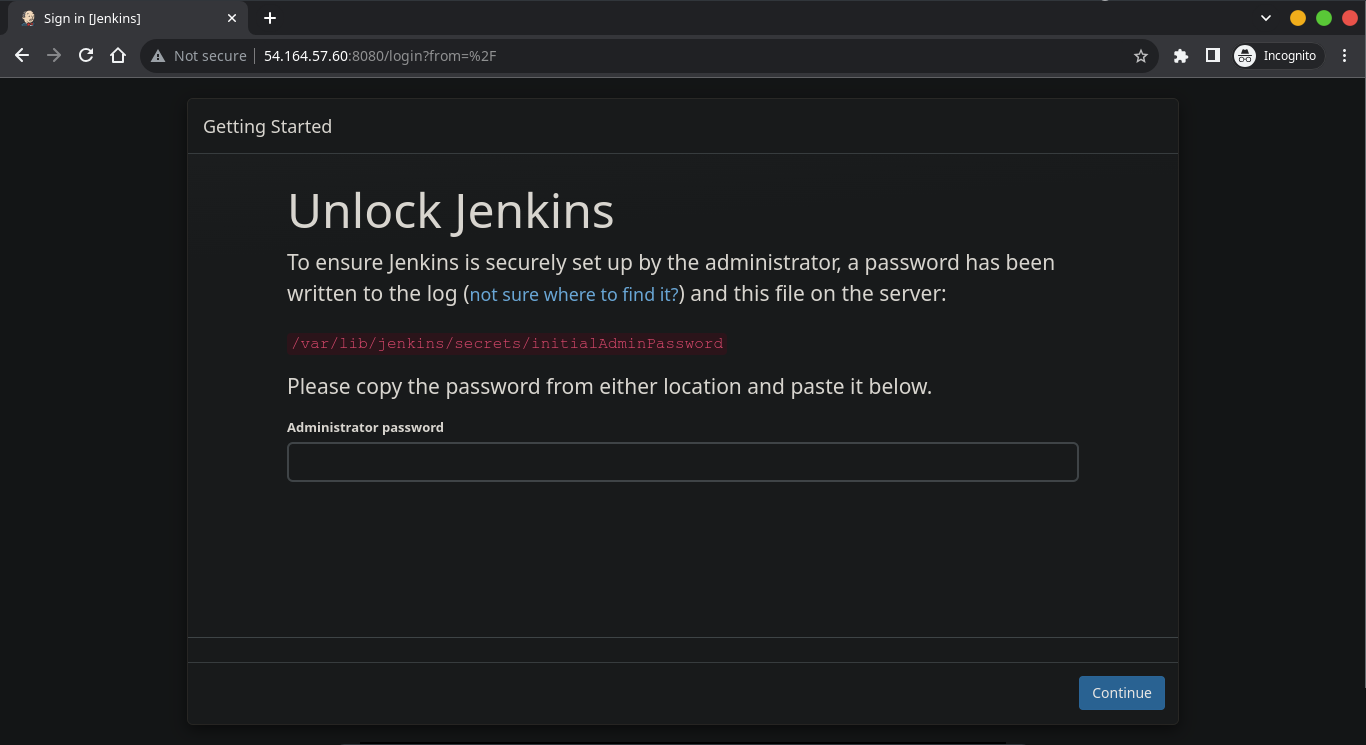This screenshot has height=745, width=1366.
Task: Expand the tab search chevron
Action: point(1265,18)
